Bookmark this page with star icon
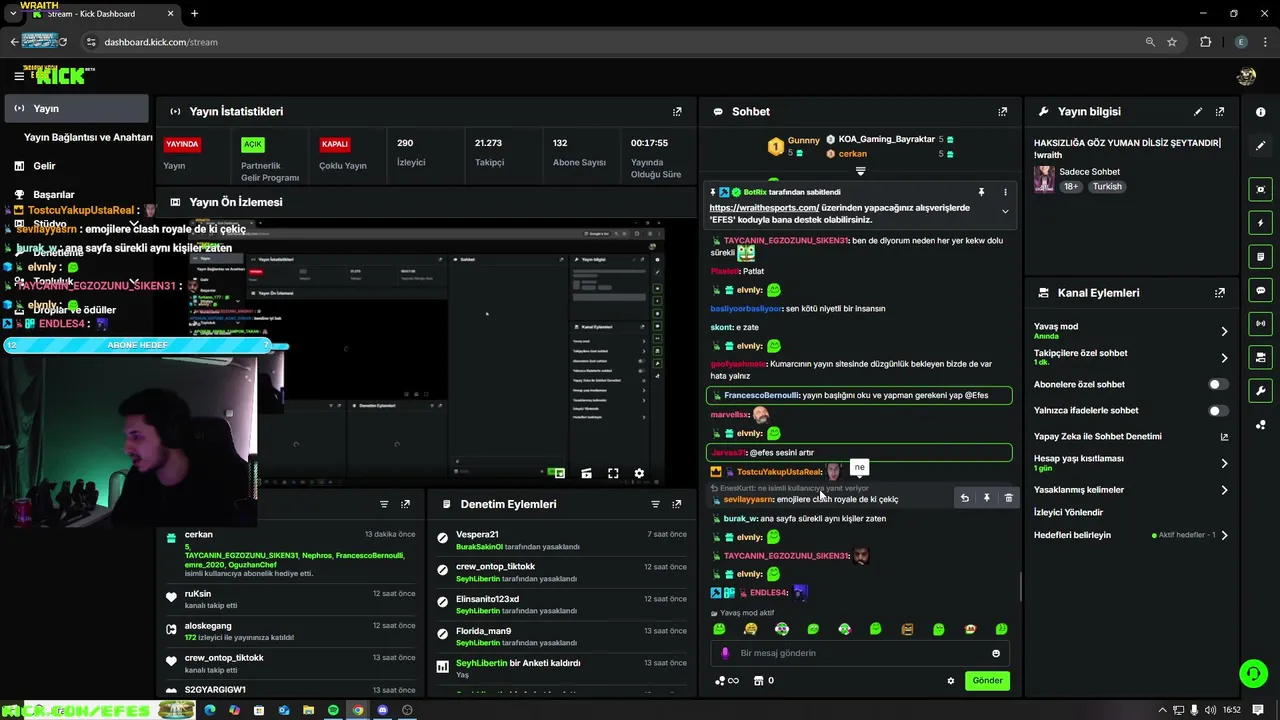Screen dimensions: 1280x720 tap(1172, 42)
